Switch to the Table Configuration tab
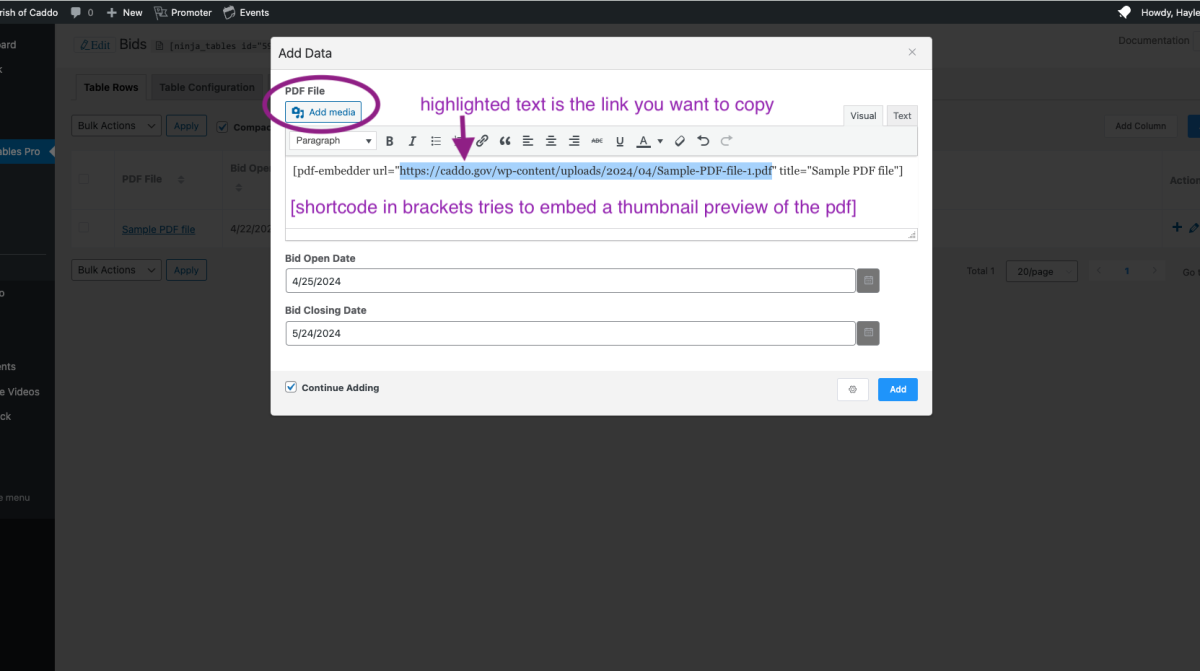This screenshot has height=671, width=1200. pos(207,88)
